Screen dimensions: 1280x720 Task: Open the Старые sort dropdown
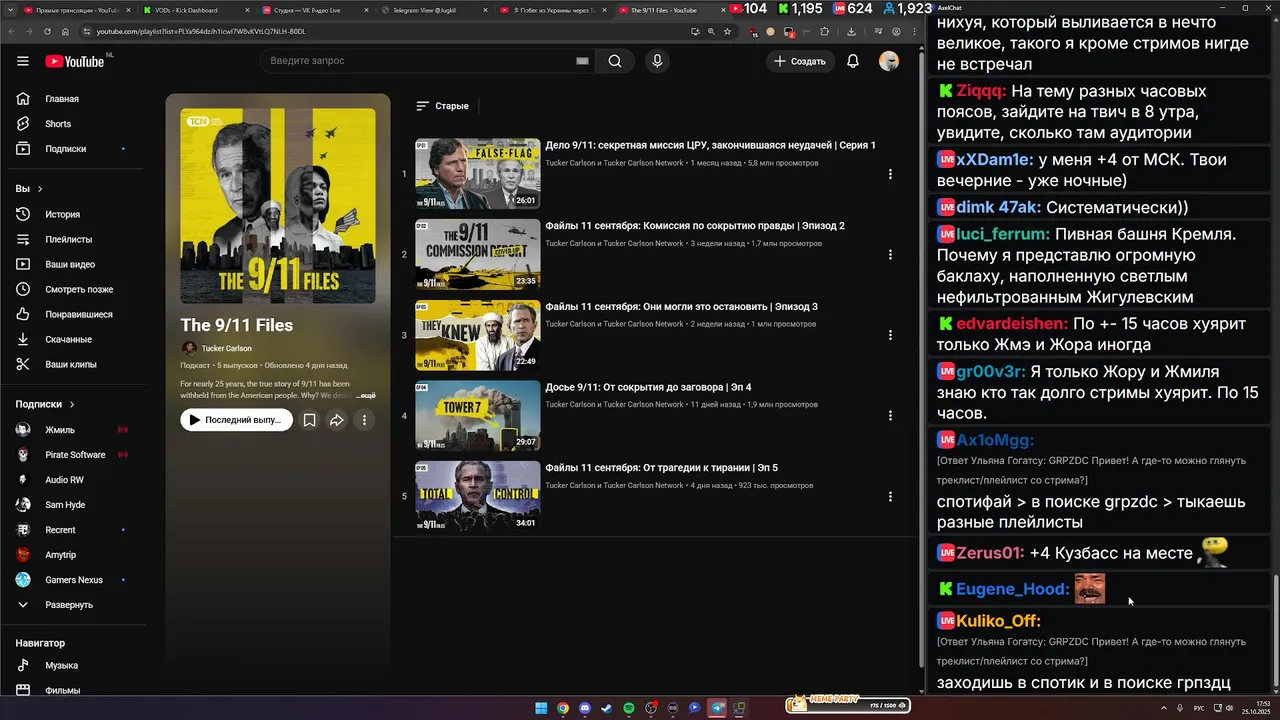point(442,106)
